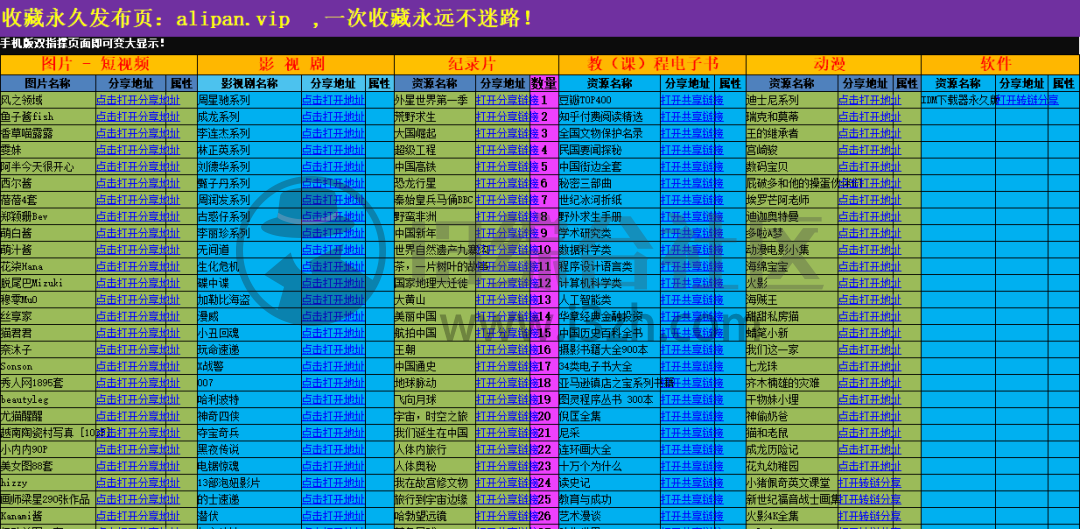Open the shared link for 读史记
The height and width of the screenshot is (529, 1080).
click(692, 482)
